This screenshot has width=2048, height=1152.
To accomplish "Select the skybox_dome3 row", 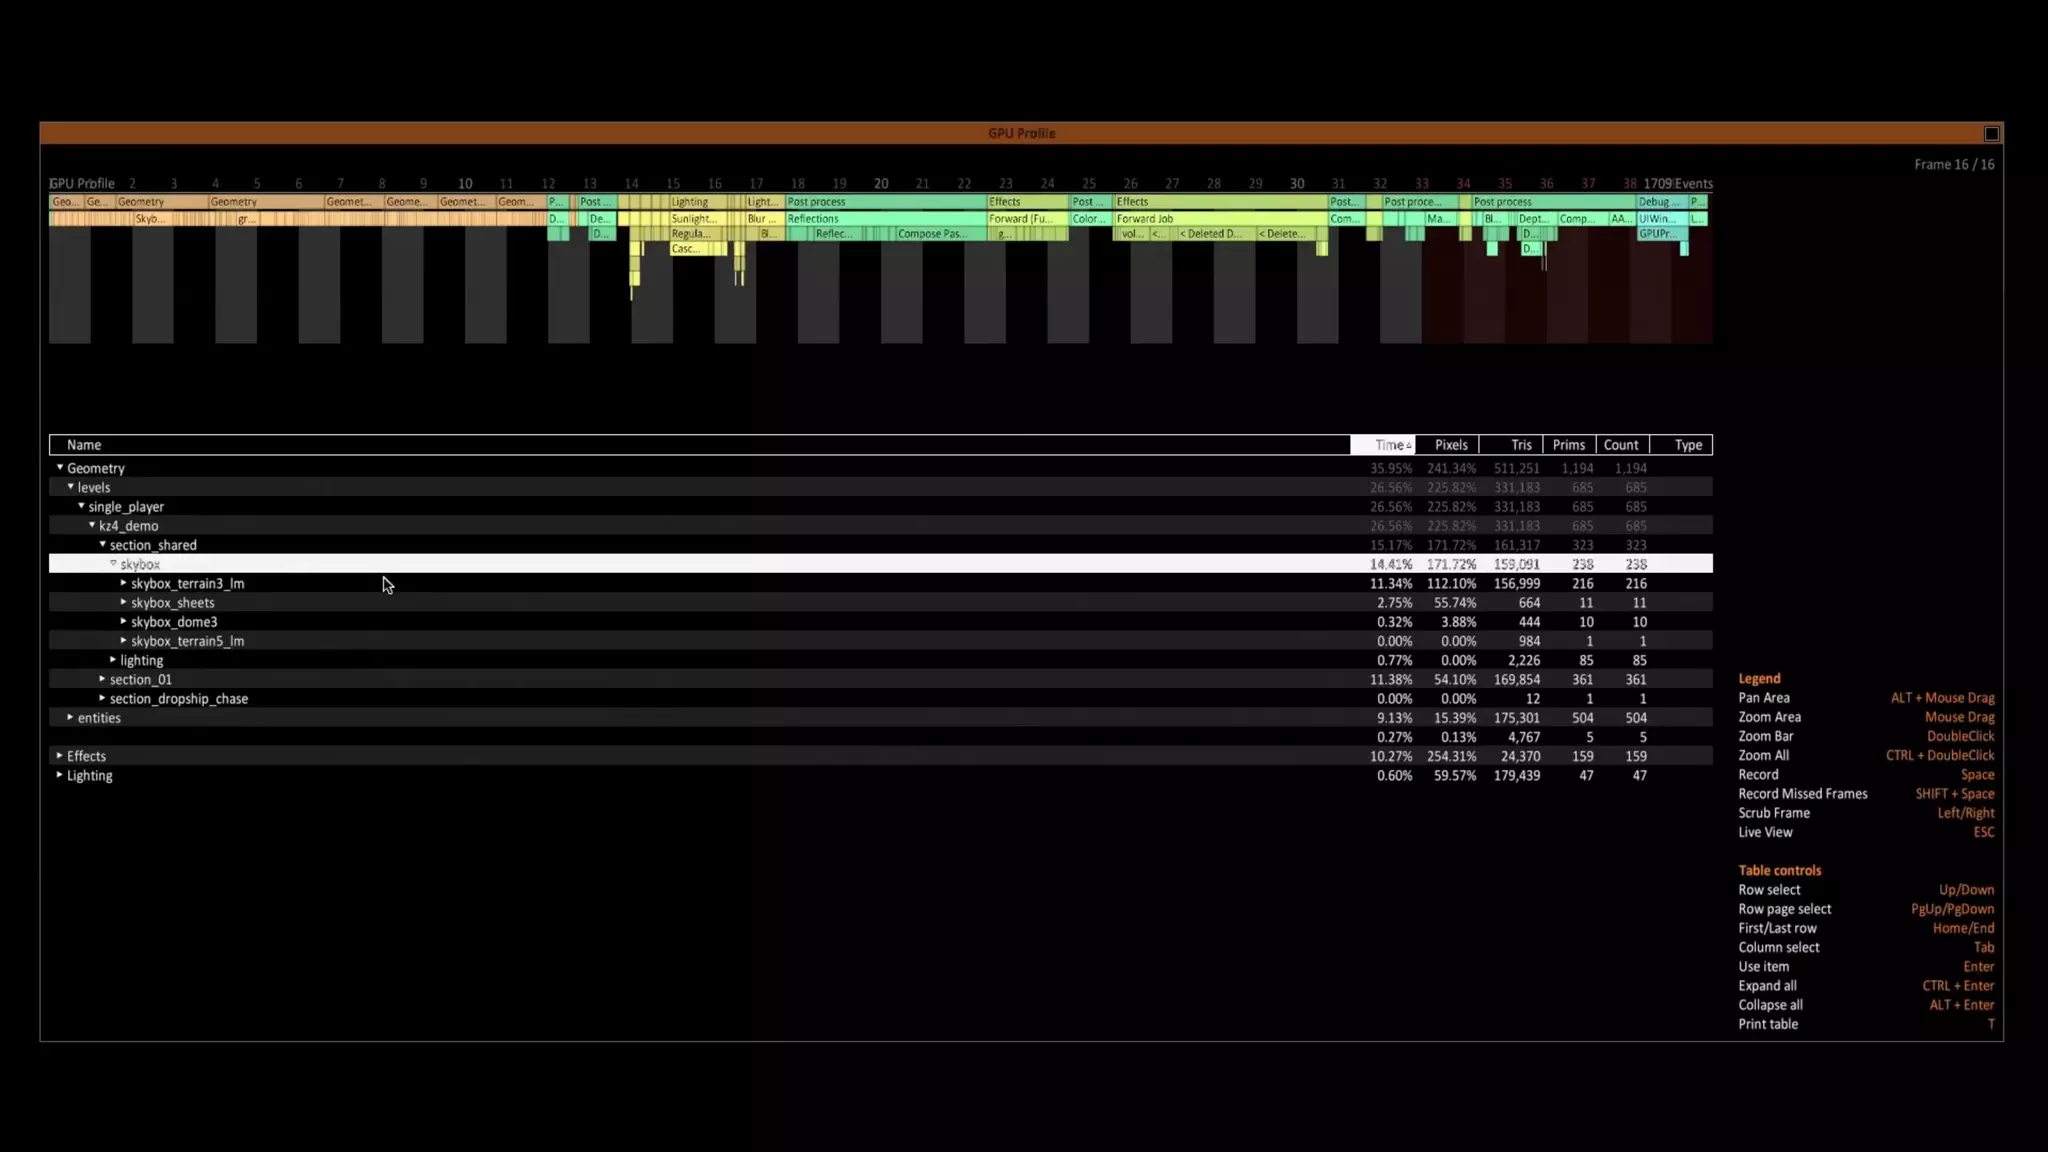I will (x=174, y=622).
